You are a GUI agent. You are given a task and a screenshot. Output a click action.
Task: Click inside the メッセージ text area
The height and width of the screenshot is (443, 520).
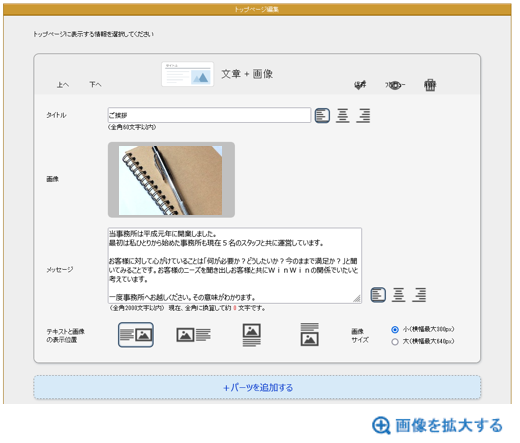[235, 265]
